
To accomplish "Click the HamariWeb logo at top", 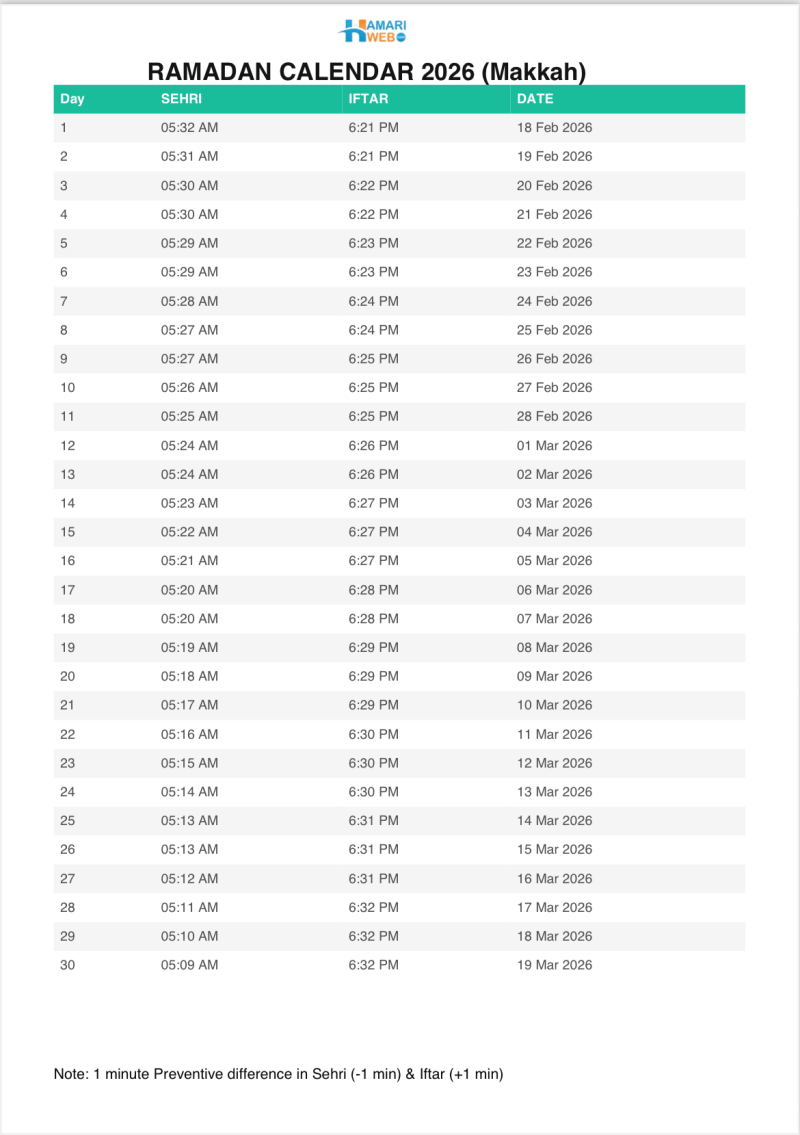I will 372,30.
